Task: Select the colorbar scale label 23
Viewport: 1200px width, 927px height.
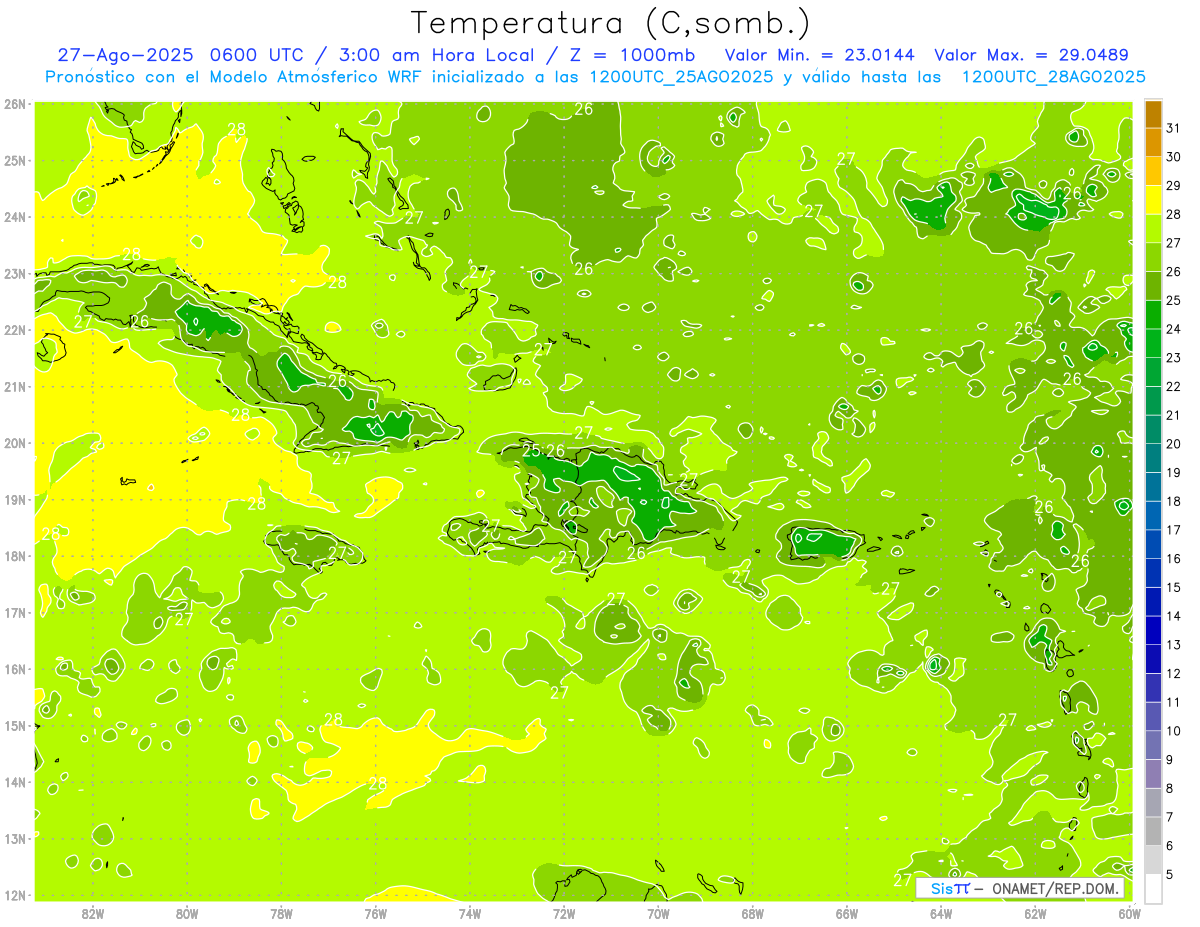Action: 1174,358
